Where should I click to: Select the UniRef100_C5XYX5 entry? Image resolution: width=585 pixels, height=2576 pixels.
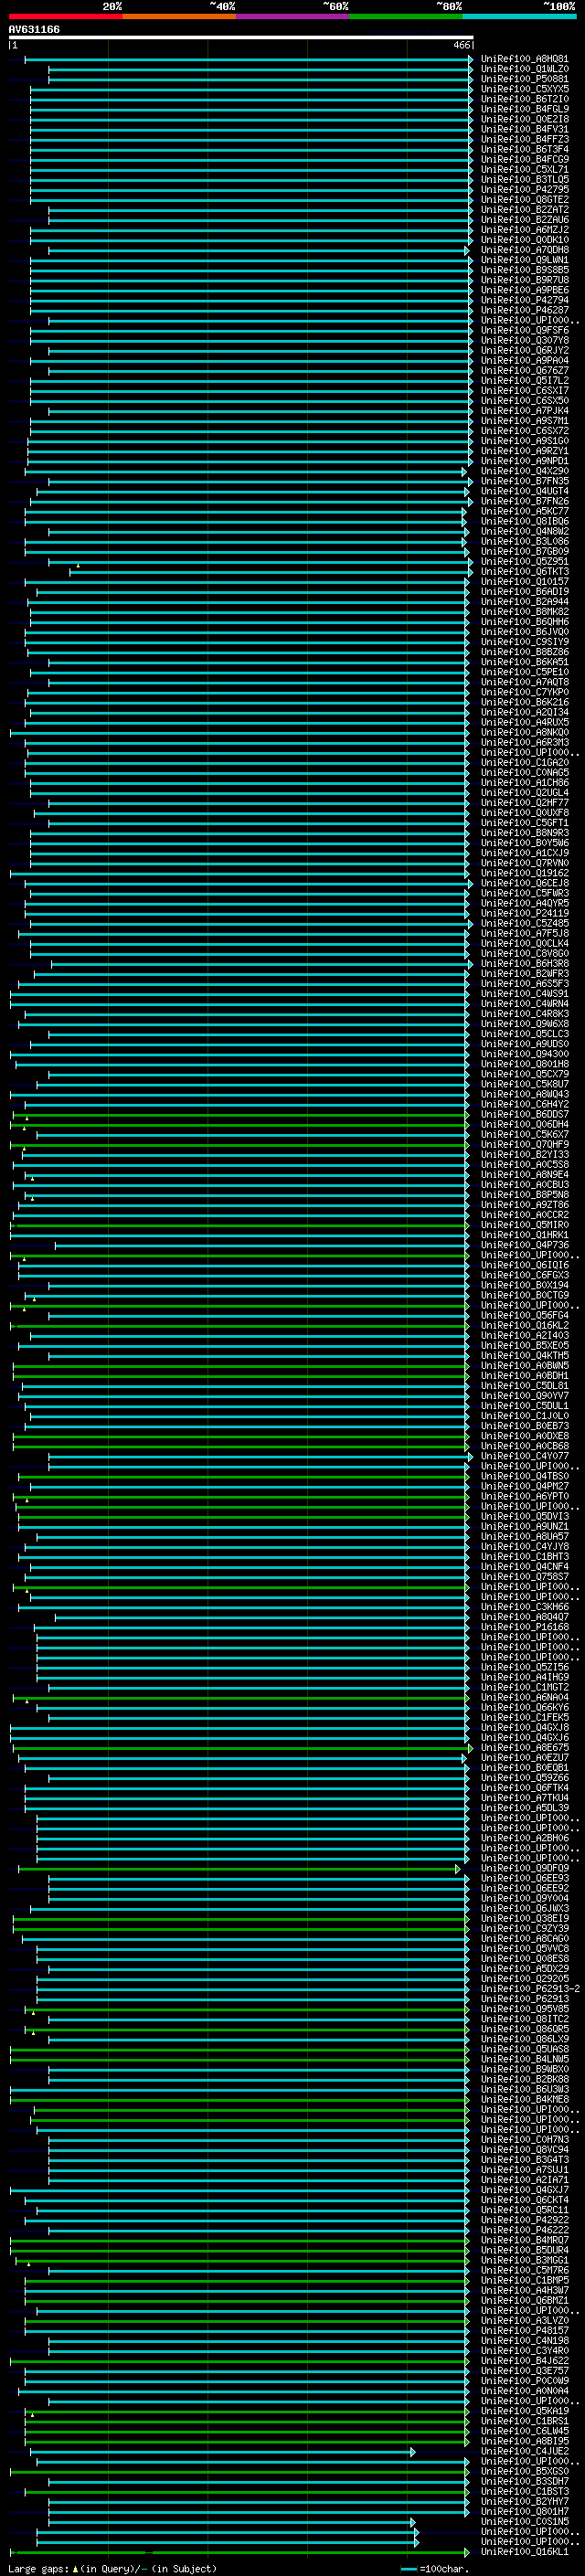coord(524,89)
